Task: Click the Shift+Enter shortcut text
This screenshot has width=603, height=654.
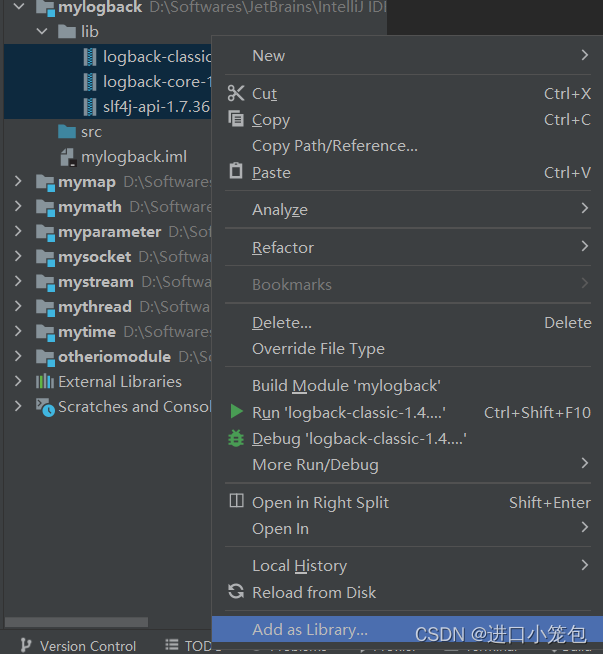Action: pyautogui.click(x=550, y=502)
